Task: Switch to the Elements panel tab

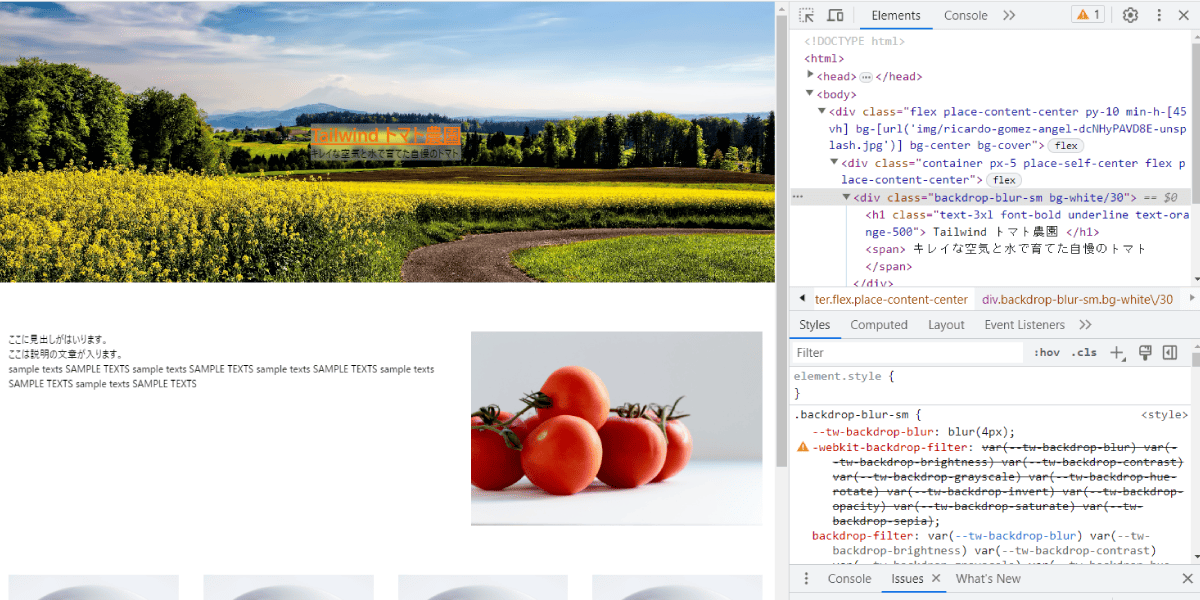Action: tap(896, 15)
